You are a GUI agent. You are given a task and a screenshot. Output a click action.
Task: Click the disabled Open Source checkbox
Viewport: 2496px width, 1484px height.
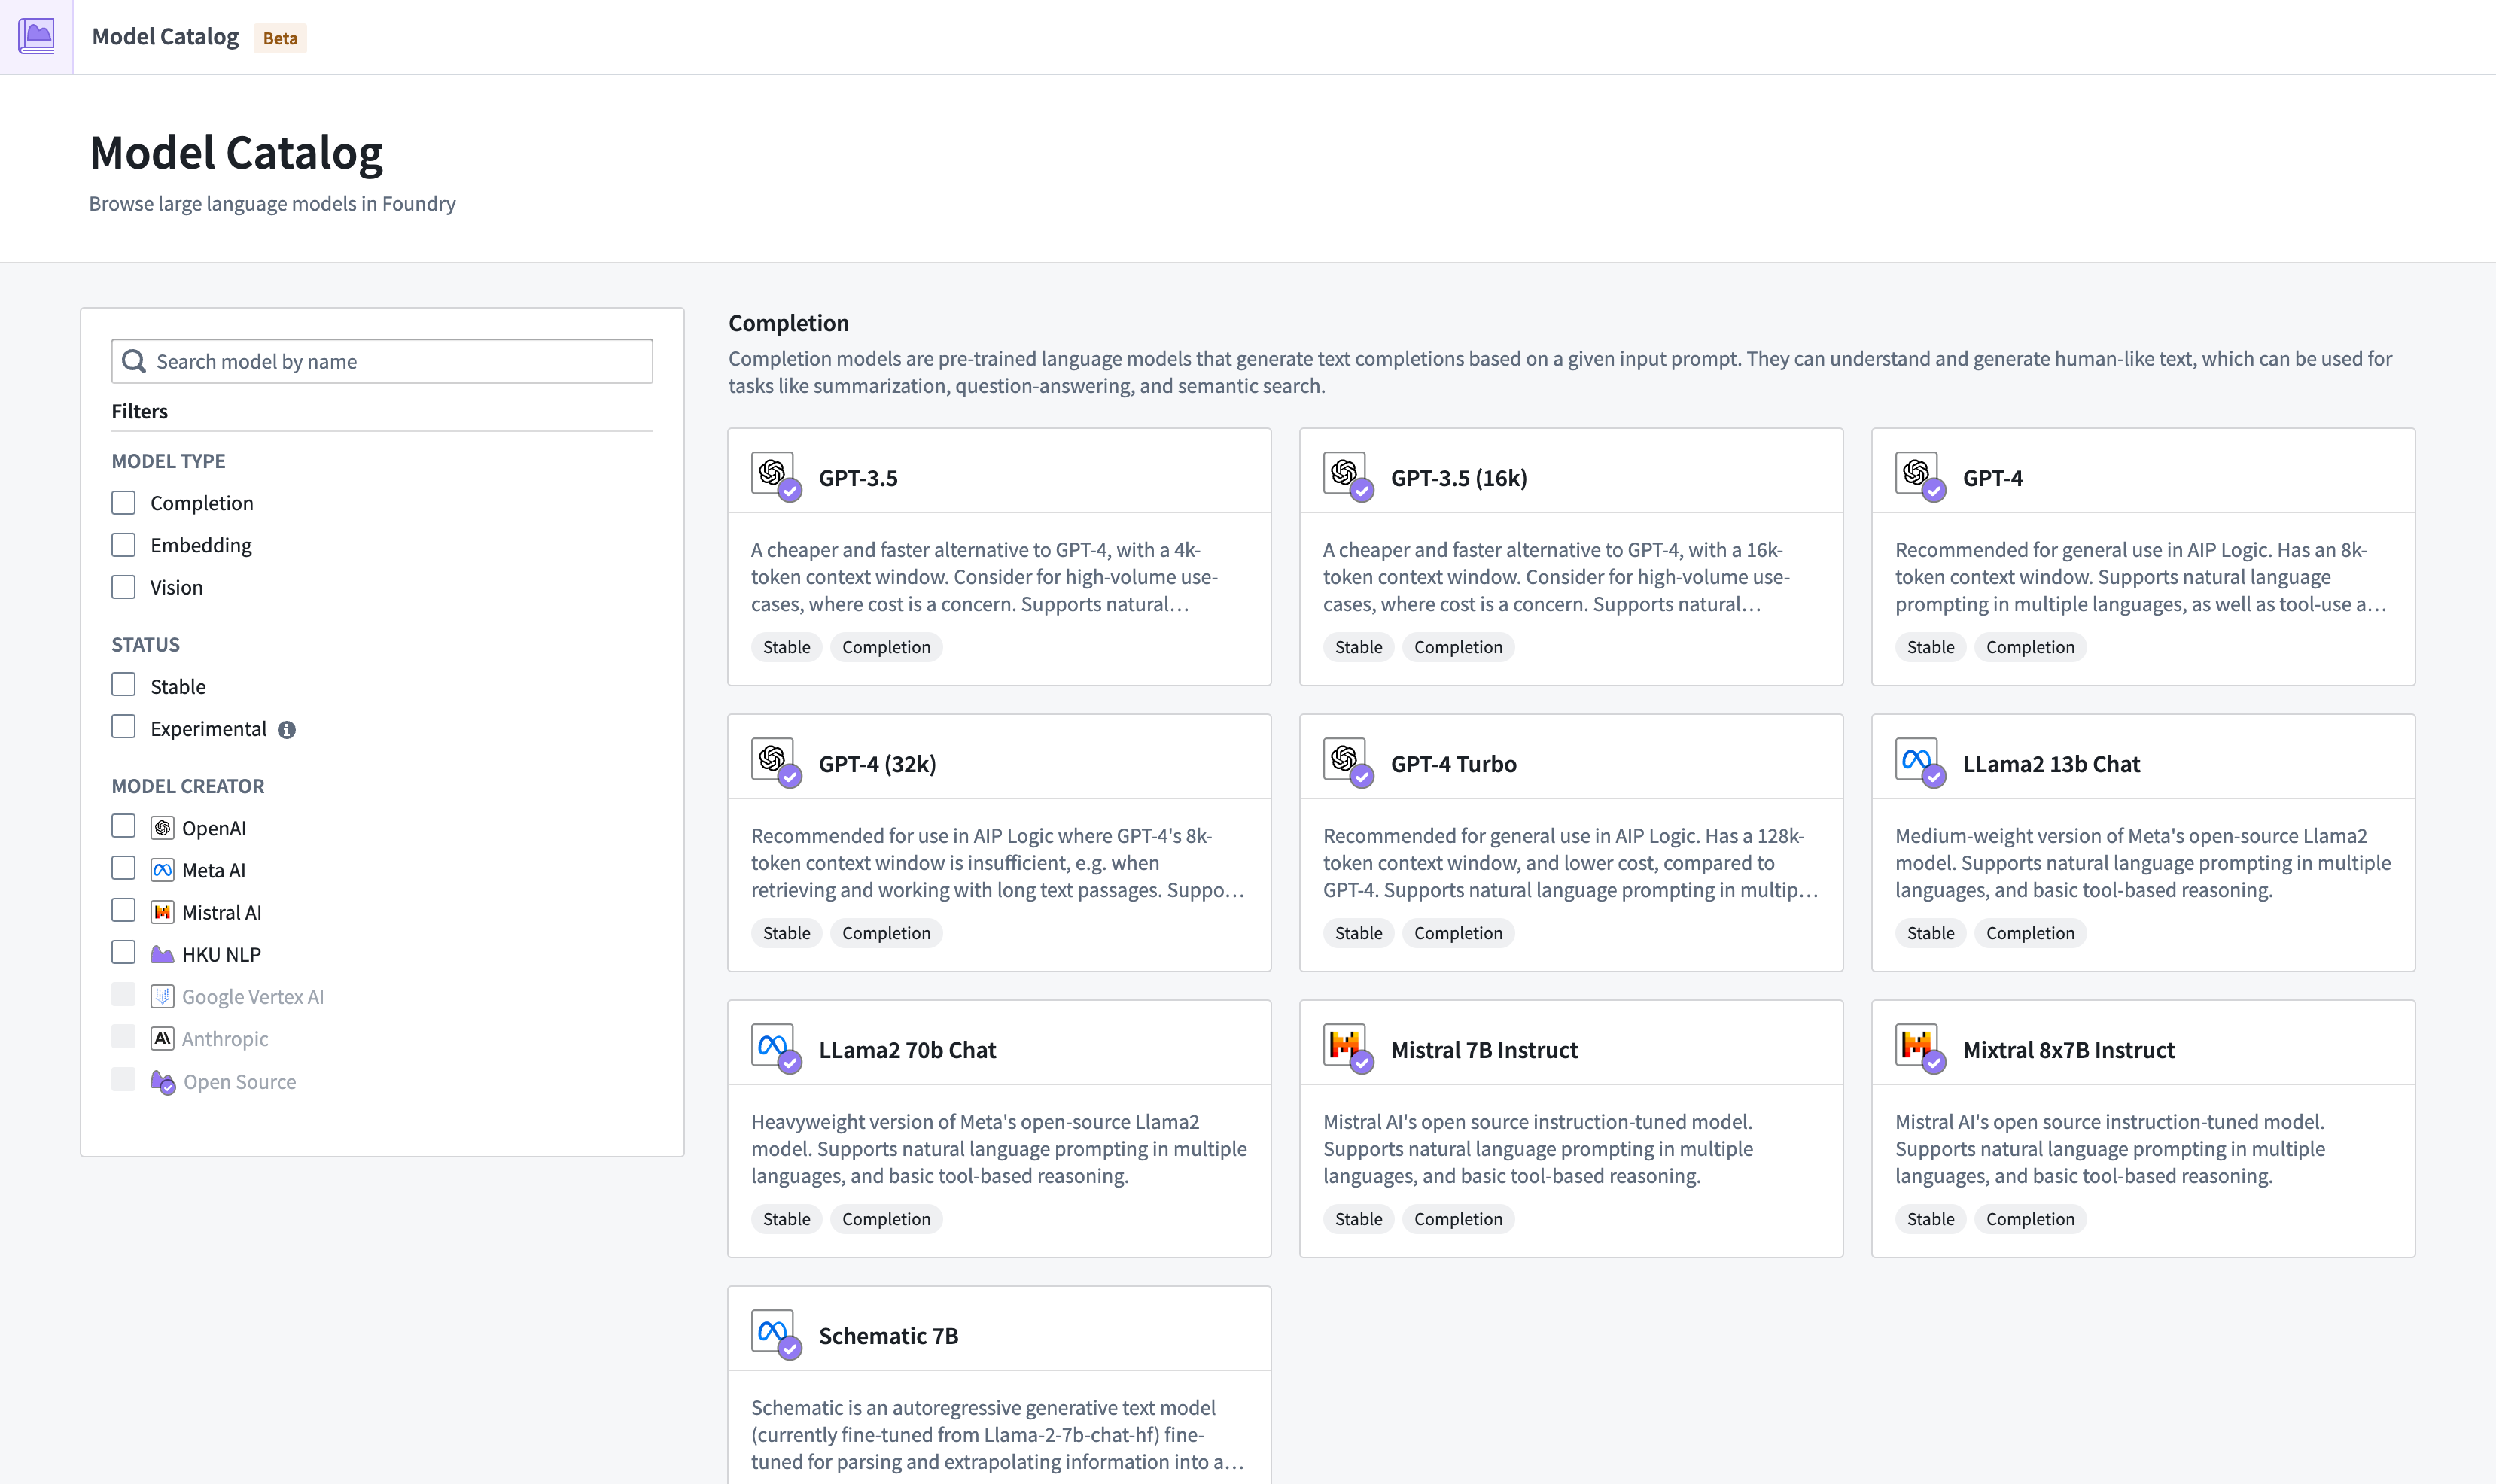click(123, 1079)
